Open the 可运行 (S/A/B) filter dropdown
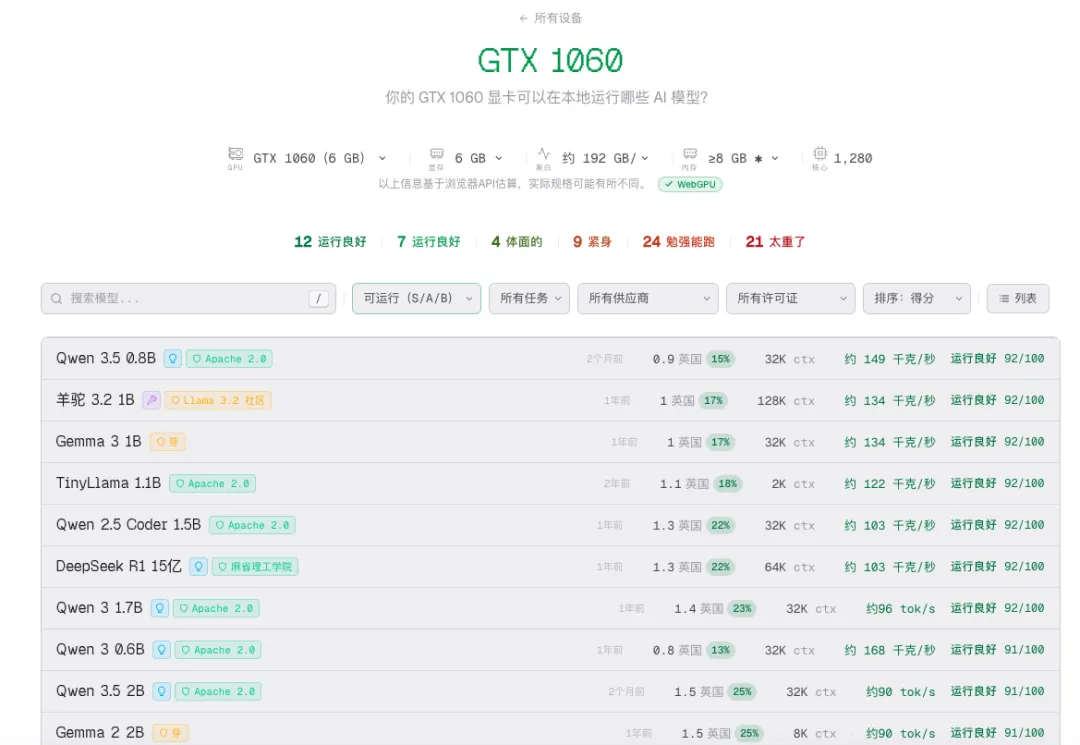 tap(417, 298)
